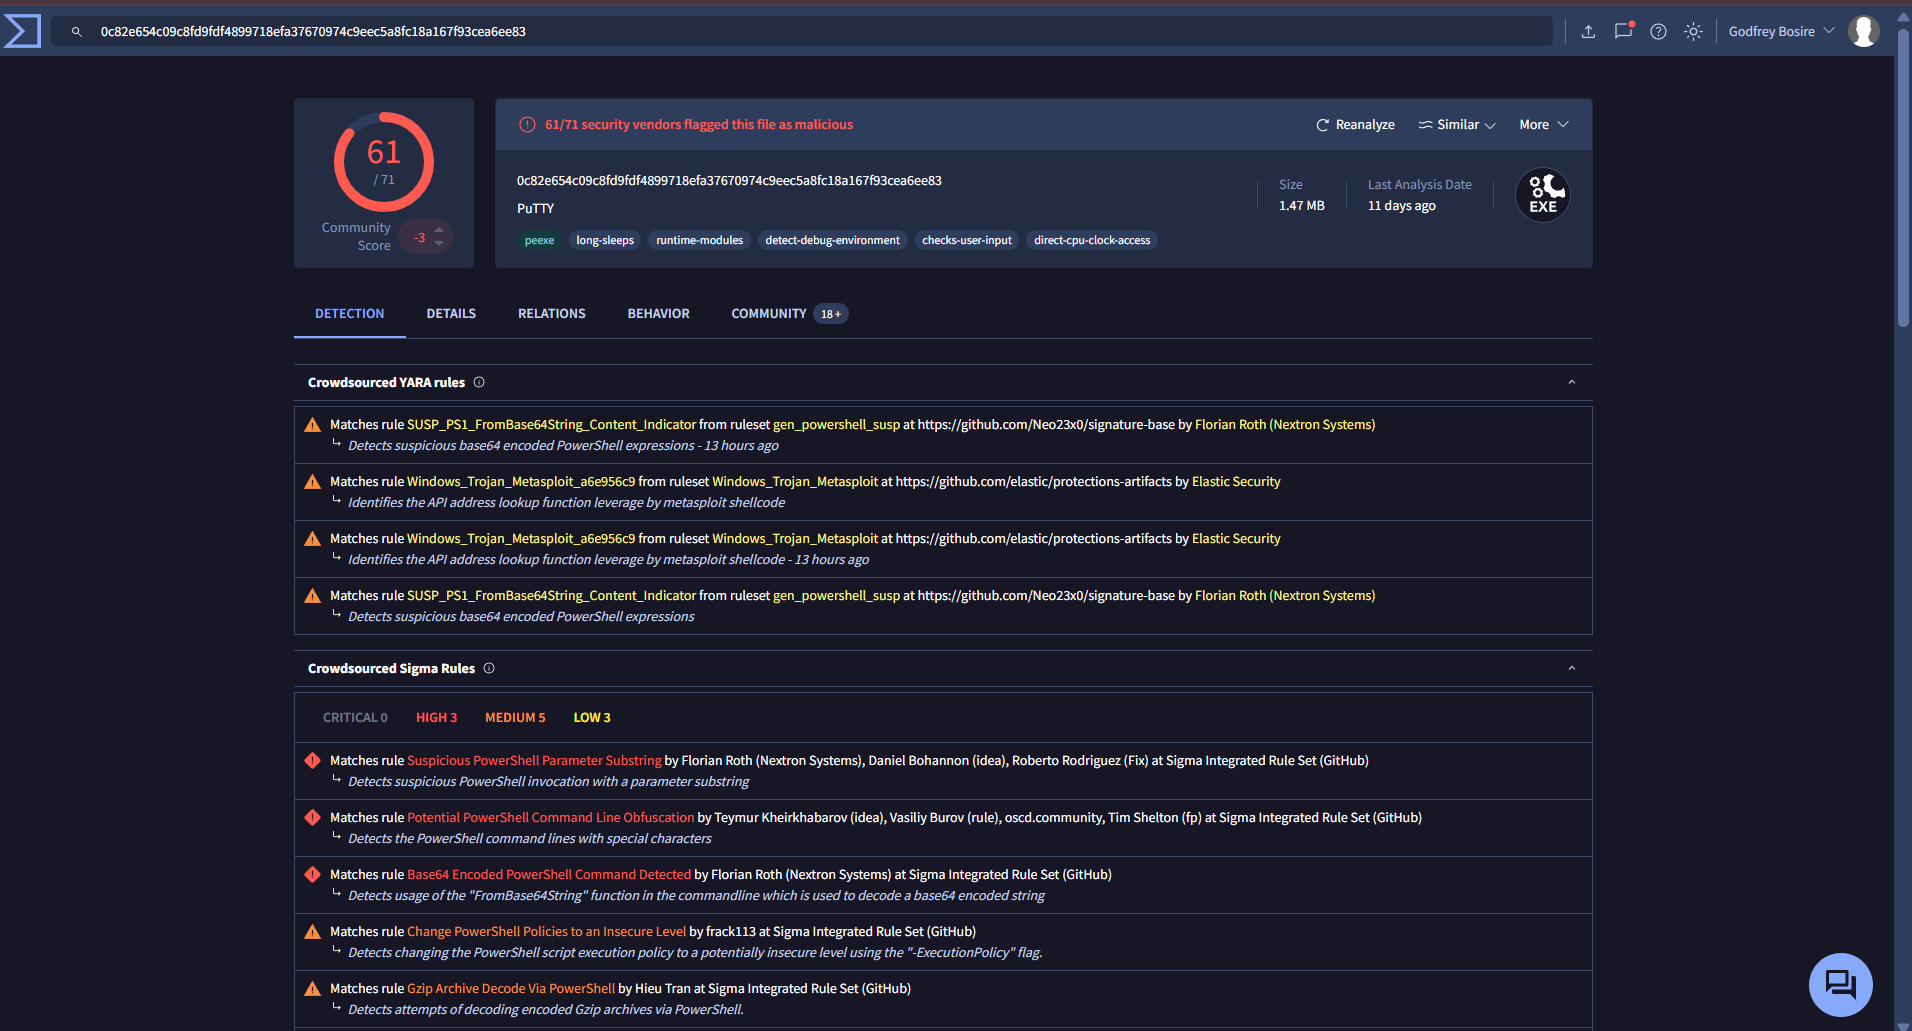Click the hash search input field
This screenshot has width=1912, height=1031.
click(x=800, y=32)
